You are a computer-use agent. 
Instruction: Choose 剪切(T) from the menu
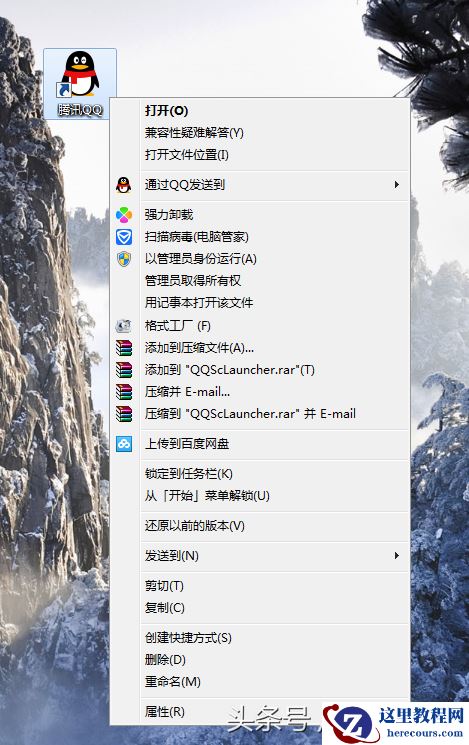260,586
